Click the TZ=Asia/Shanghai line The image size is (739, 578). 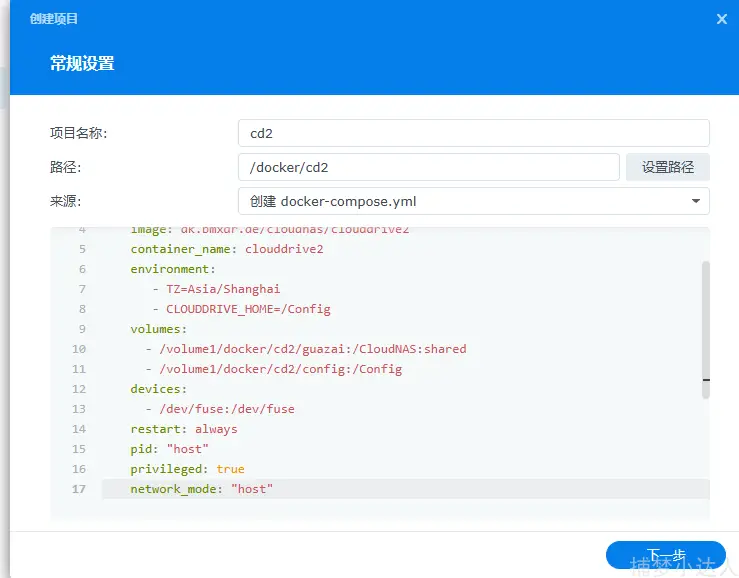[216, 289]
